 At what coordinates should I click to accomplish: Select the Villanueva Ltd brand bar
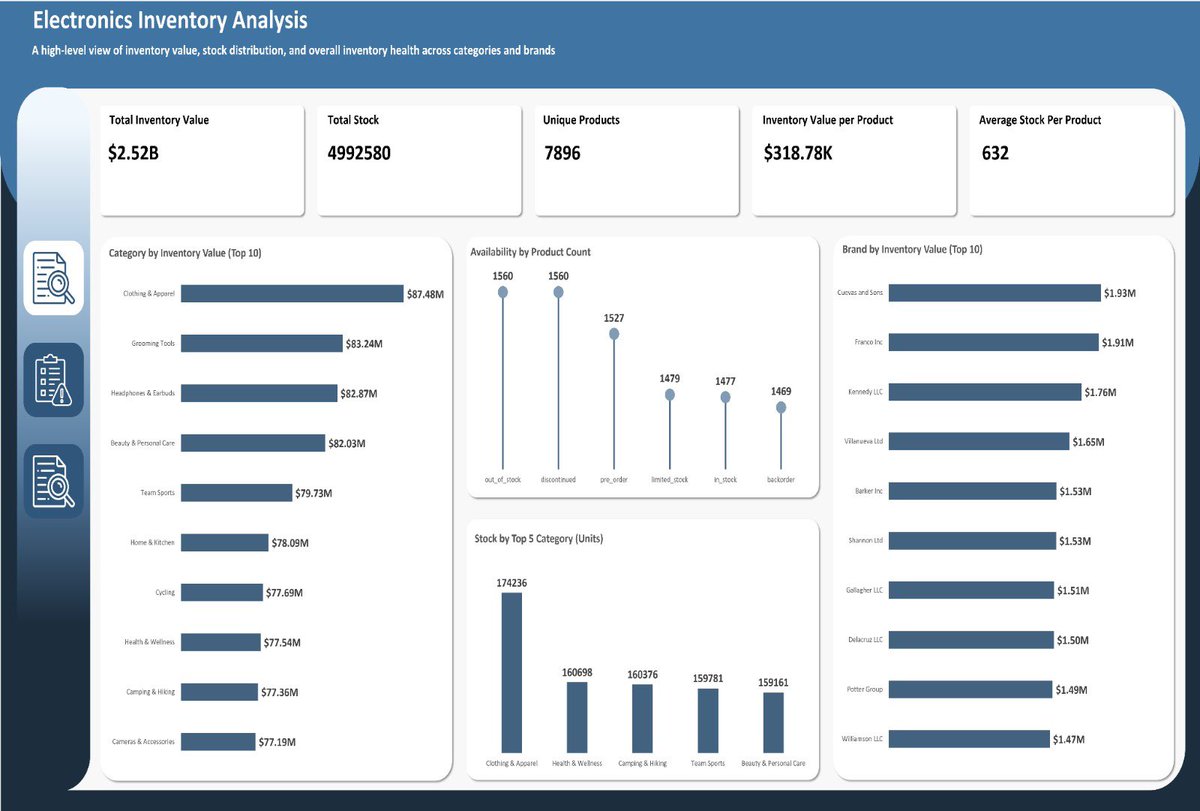click(979, 441)
